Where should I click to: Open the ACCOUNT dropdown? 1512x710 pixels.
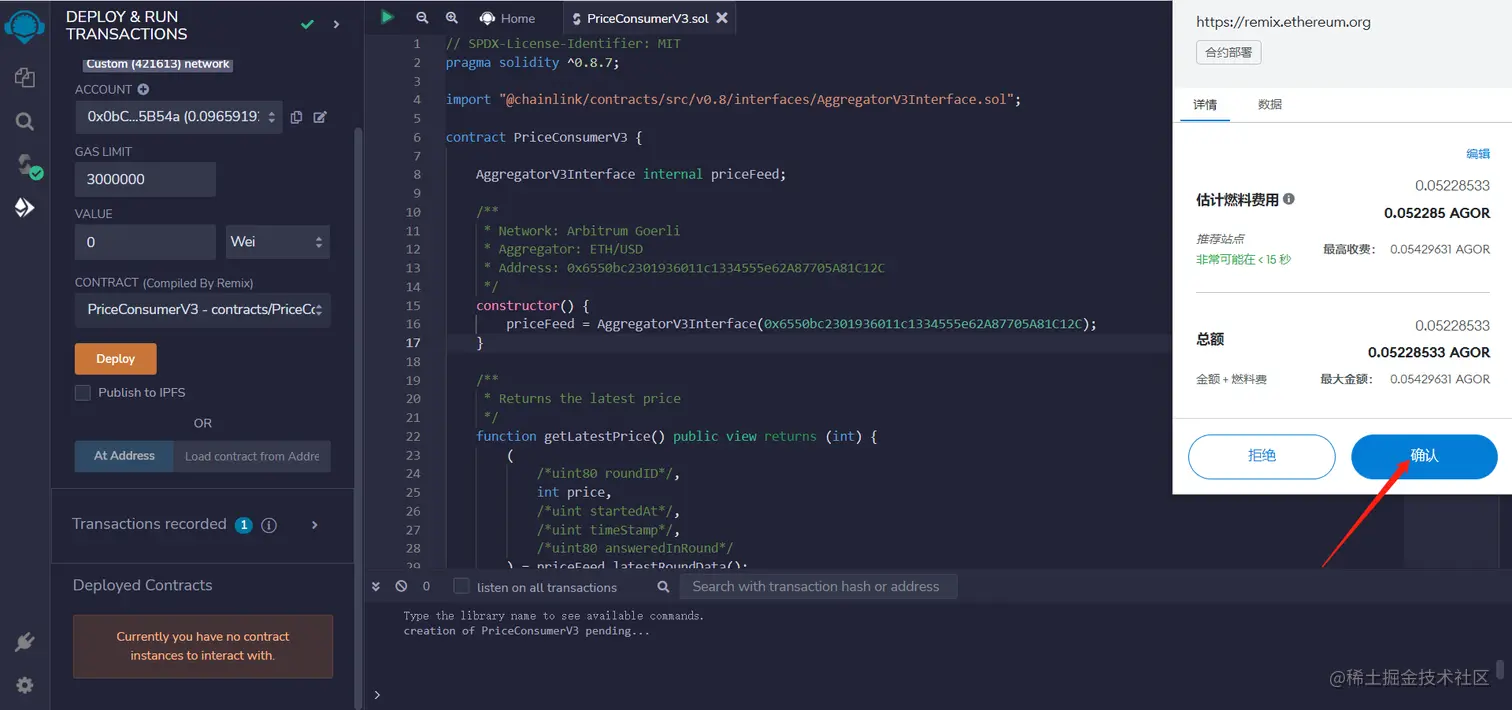click(178, 117)
